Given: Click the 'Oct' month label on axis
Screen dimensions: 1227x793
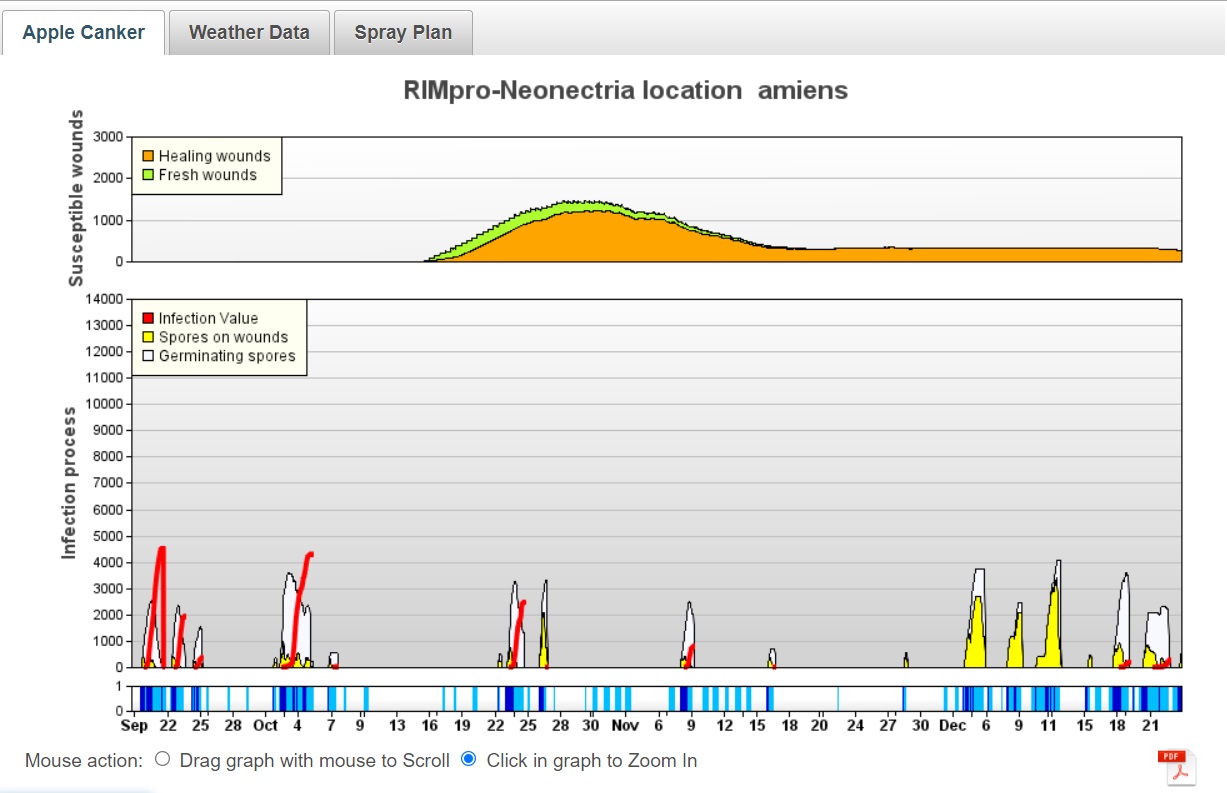Looking at the screenshot, I should coord(265,725).
